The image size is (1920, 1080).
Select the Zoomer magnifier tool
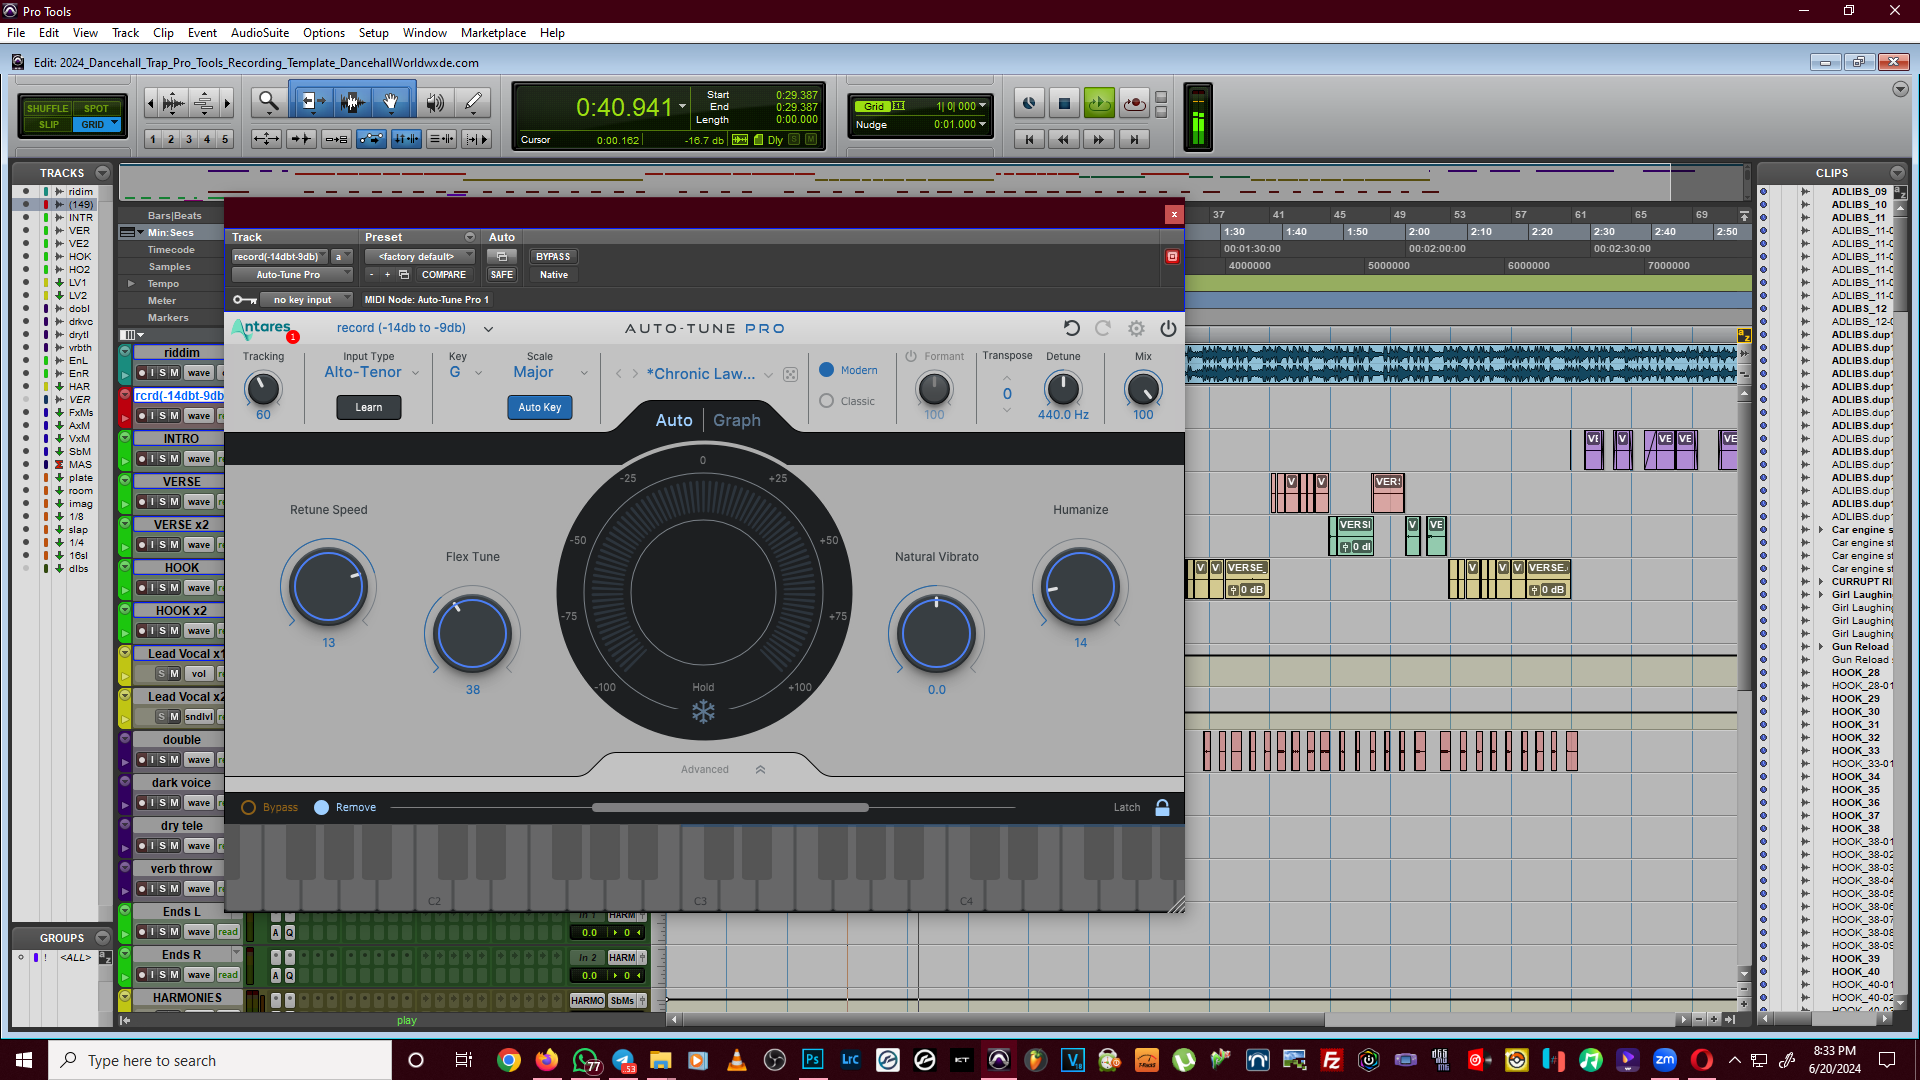coord(268,102)
